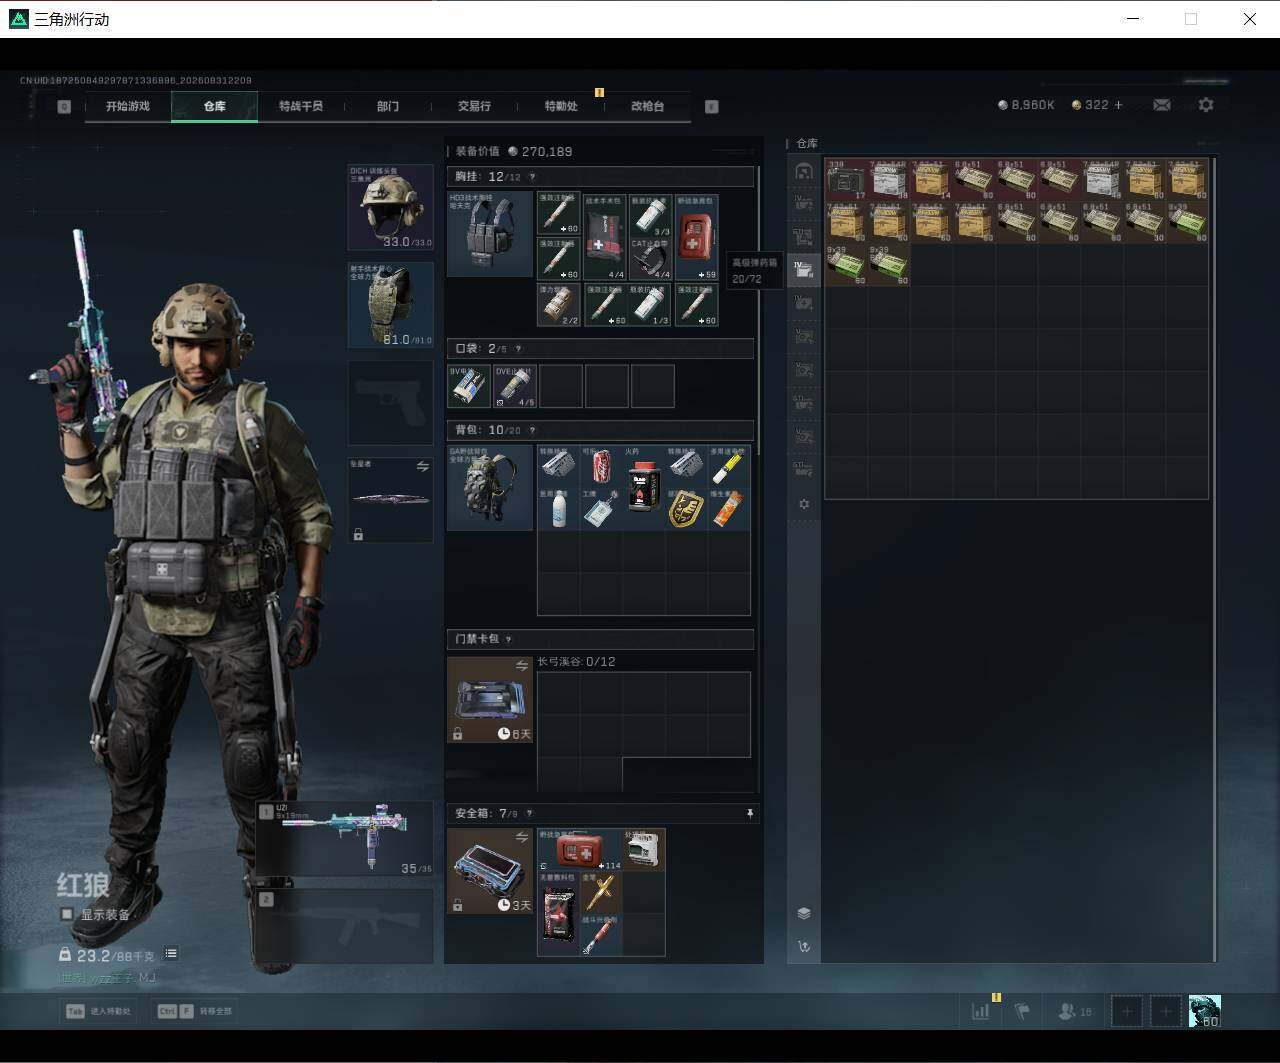Select the red medkit showing 114 in safe box
This screenshot has height=1063, width=1280.
pos(580,850)
